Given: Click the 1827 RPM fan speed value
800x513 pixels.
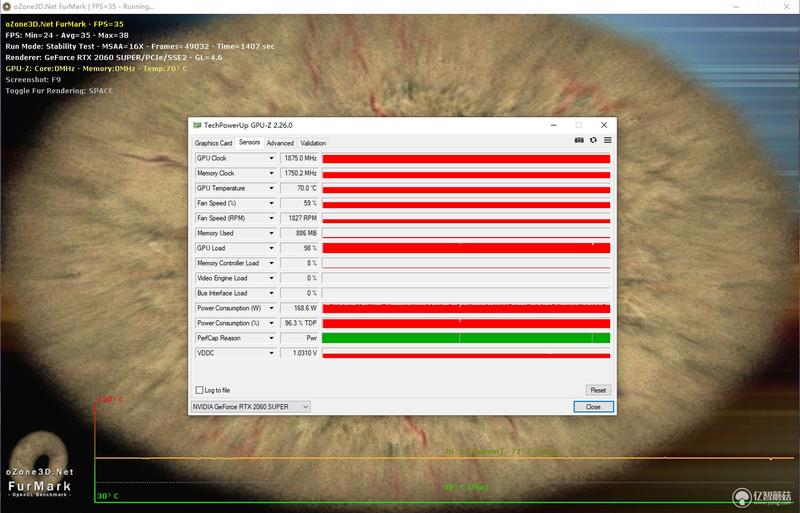Looking at the screenshot, I should coord(300,218).
